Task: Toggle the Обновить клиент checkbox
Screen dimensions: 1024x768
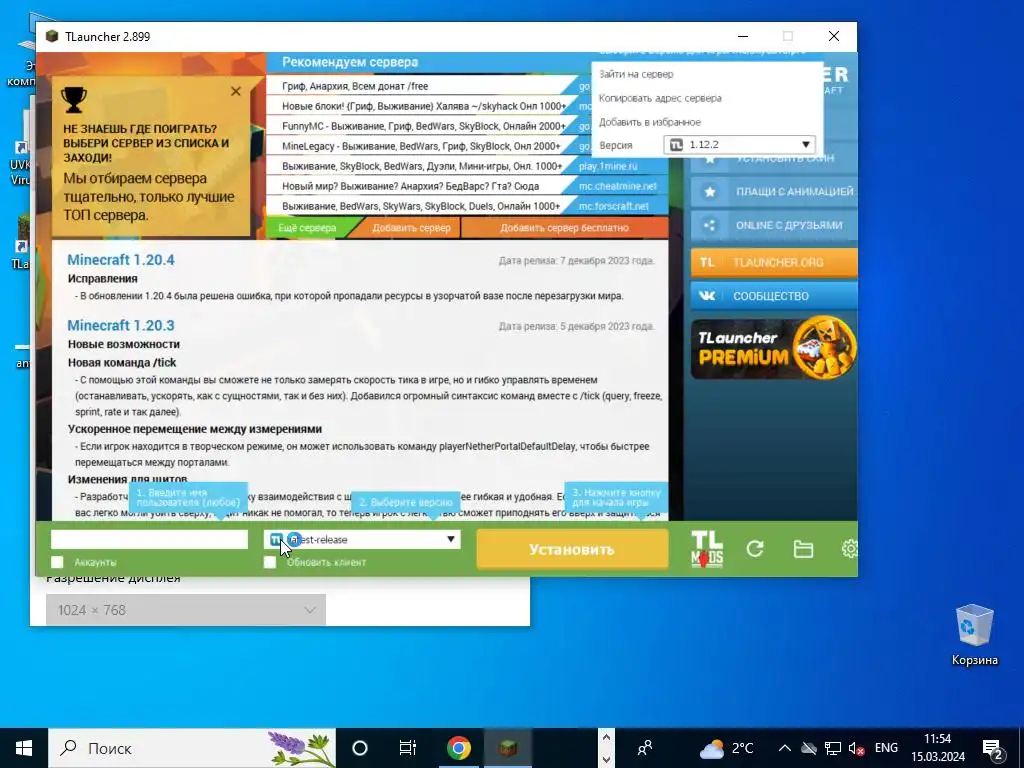Action: [x=270, y=562]
